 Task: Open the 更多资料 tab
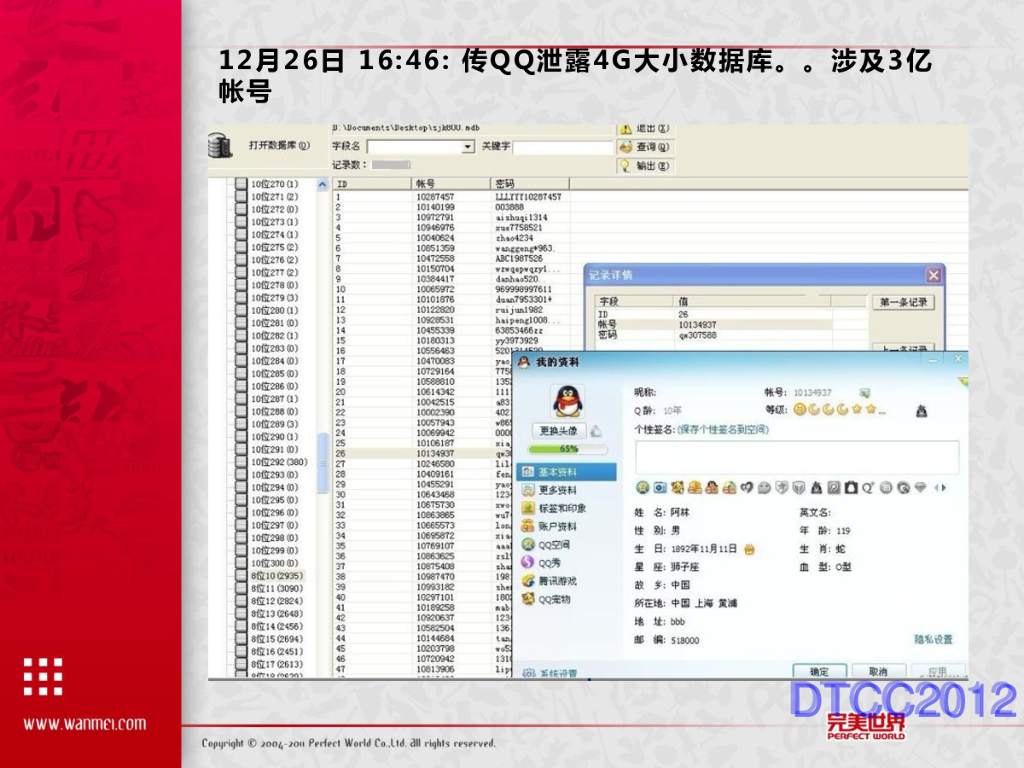coord(557,490)
